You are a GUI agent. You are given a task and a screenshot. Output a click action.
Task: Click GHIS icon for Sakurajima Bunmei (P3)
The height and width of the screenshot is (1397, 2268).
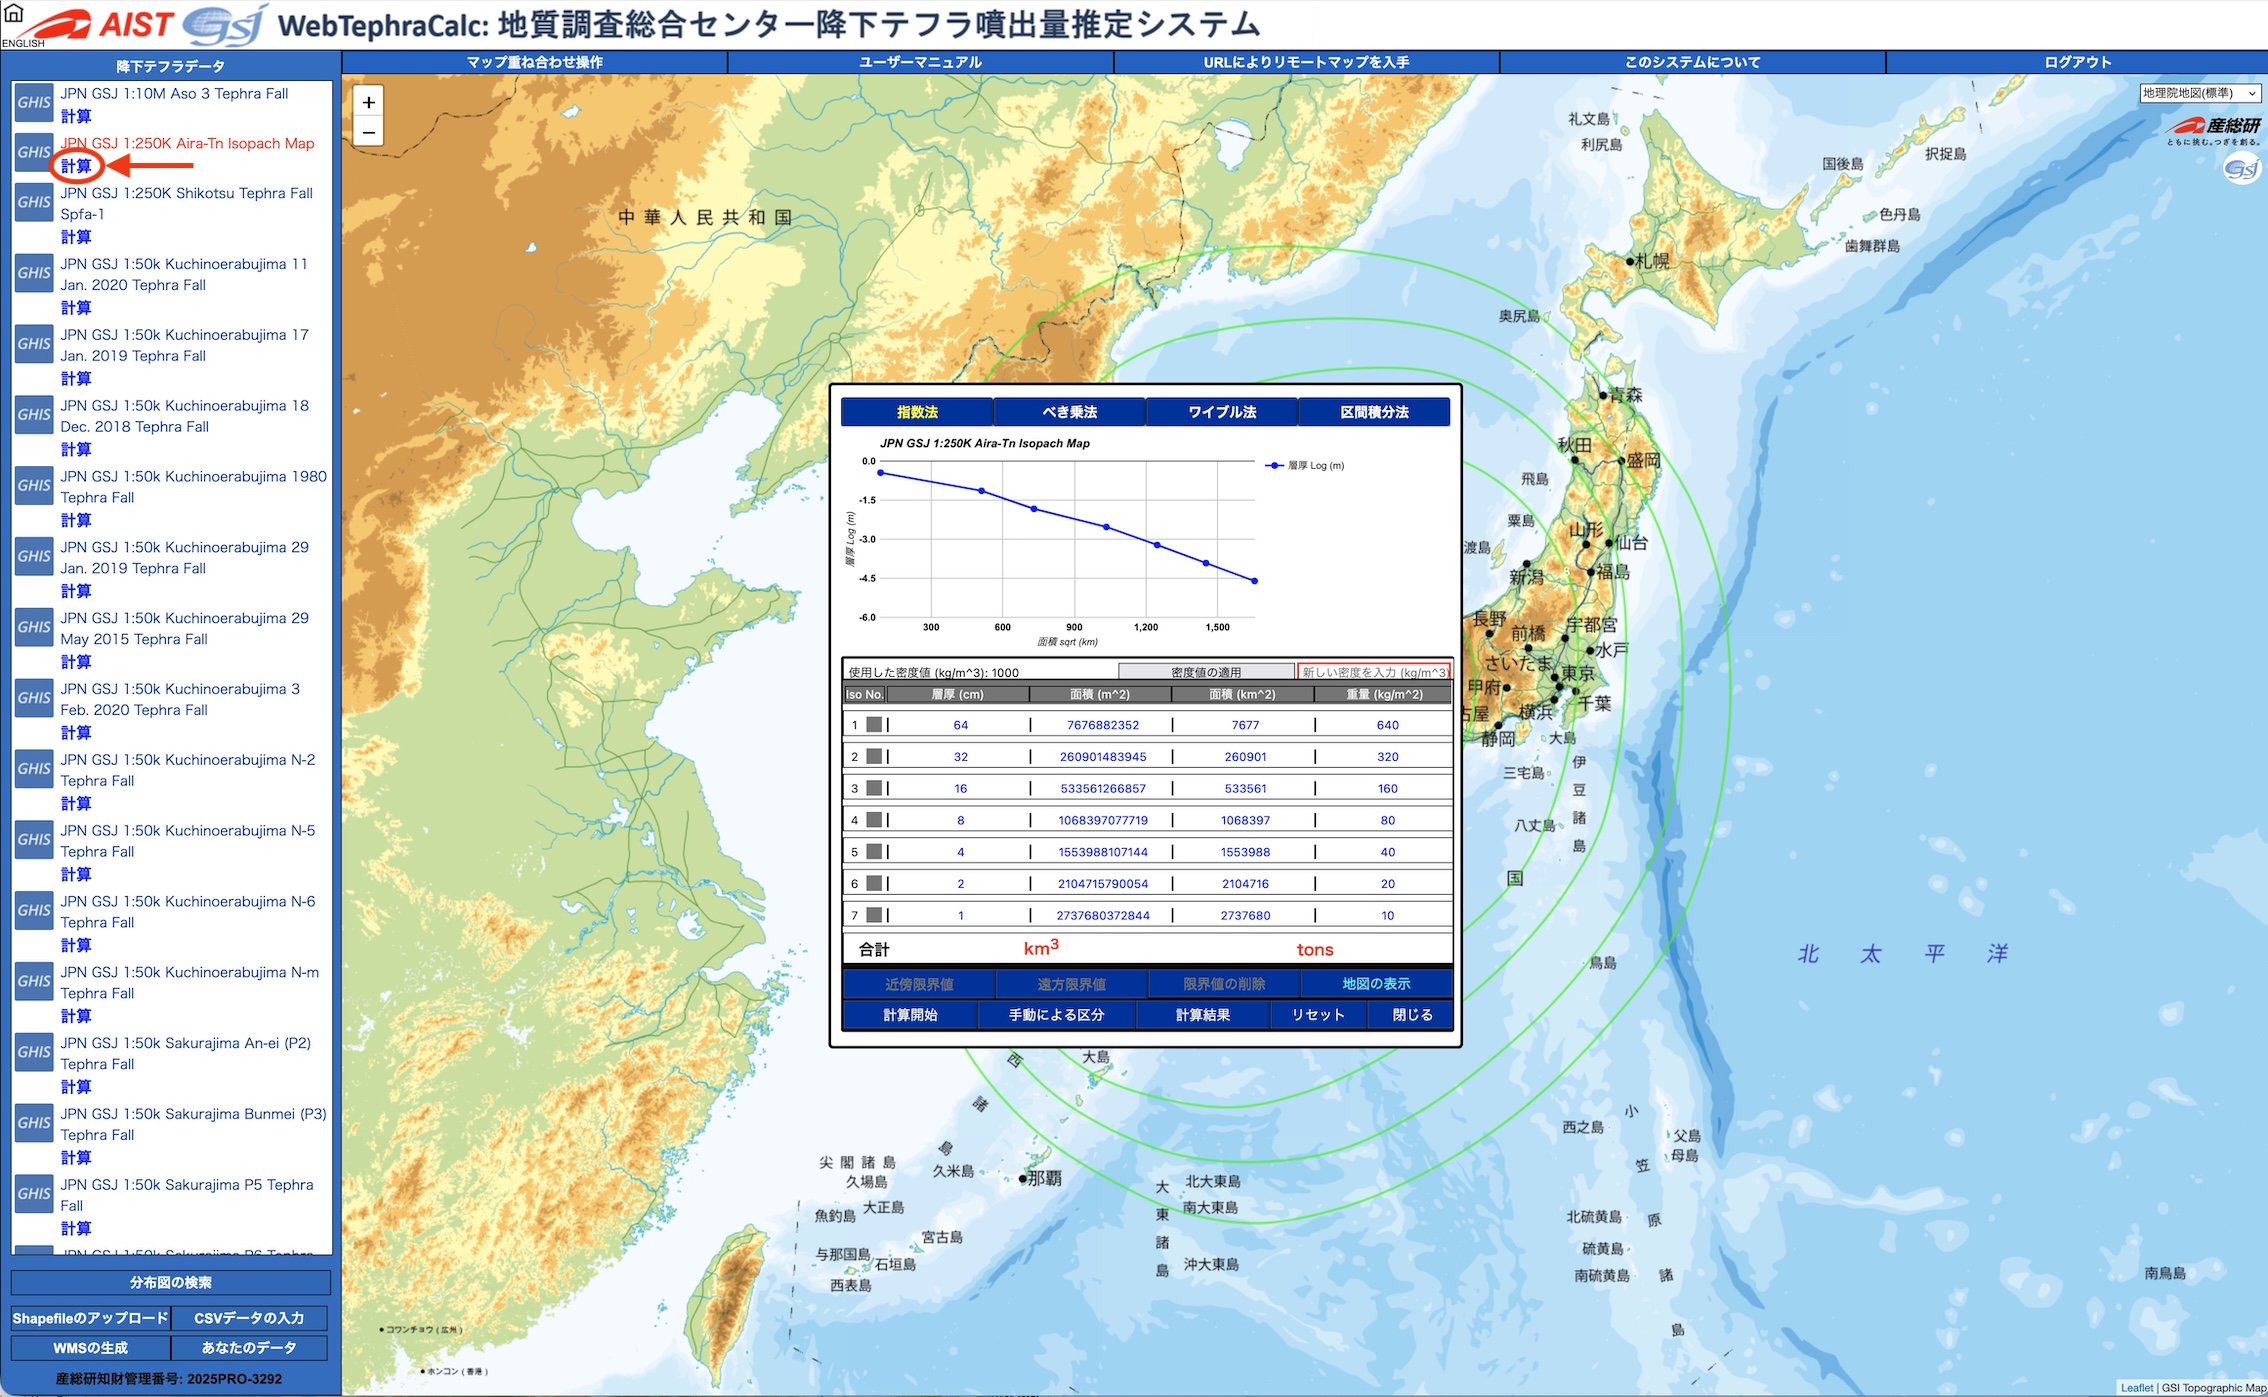[x=34, y=1124]
